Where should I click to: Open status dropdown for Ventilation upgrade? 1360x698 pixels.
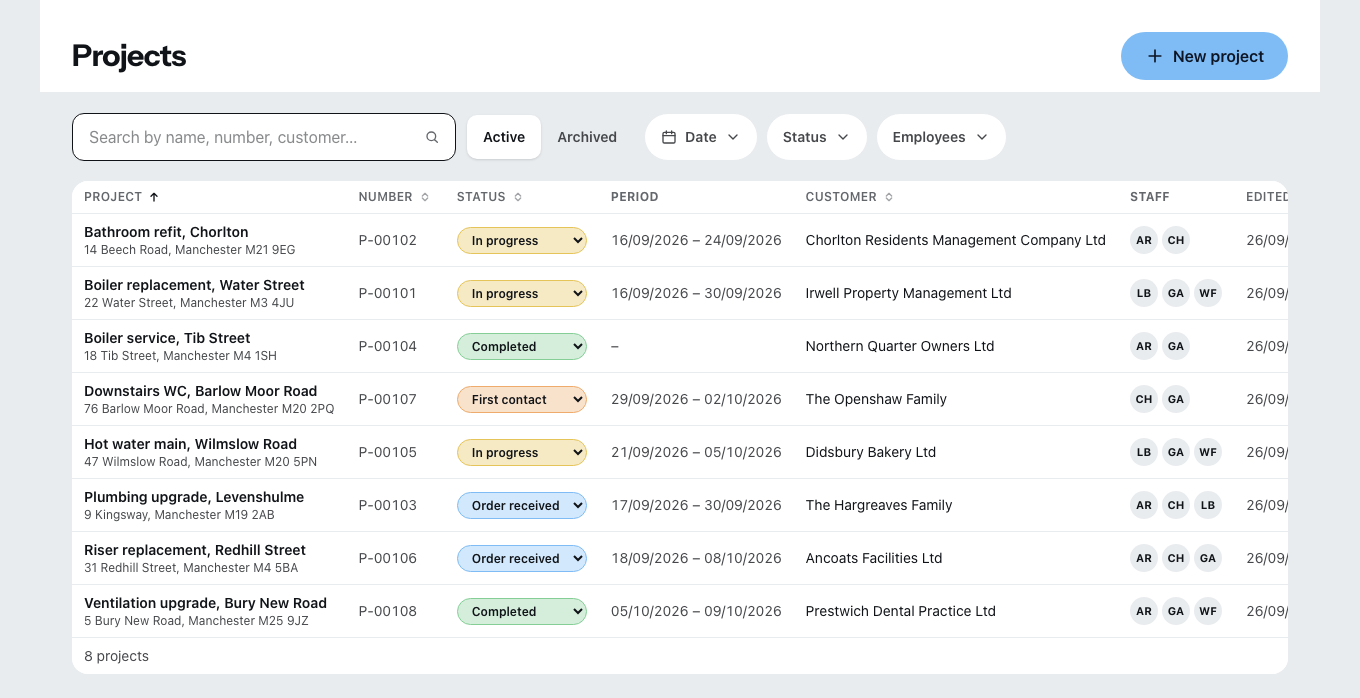tap(522, 611)
